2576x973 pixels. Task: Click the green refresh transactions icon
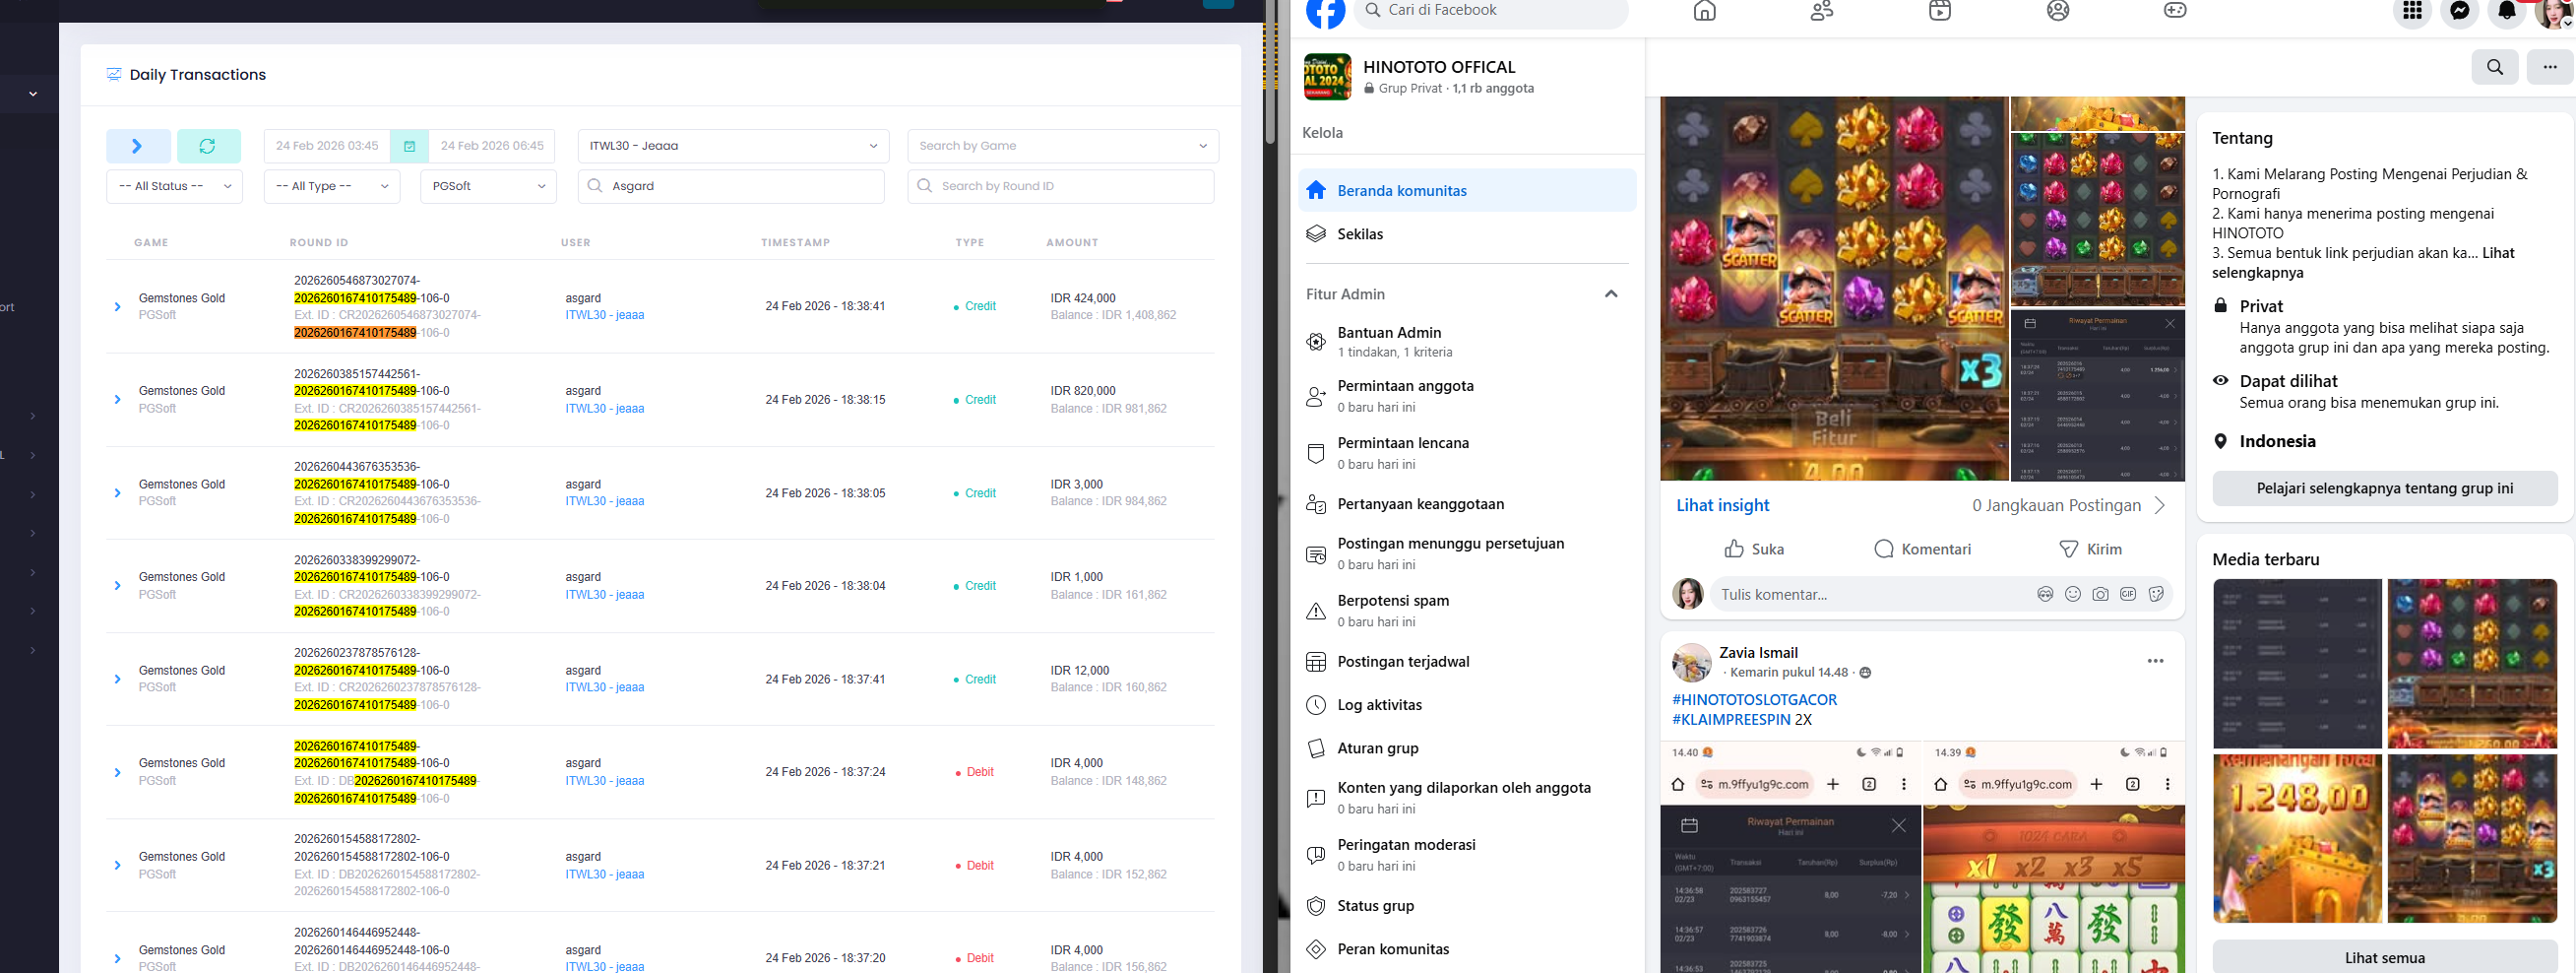(208, 146)
